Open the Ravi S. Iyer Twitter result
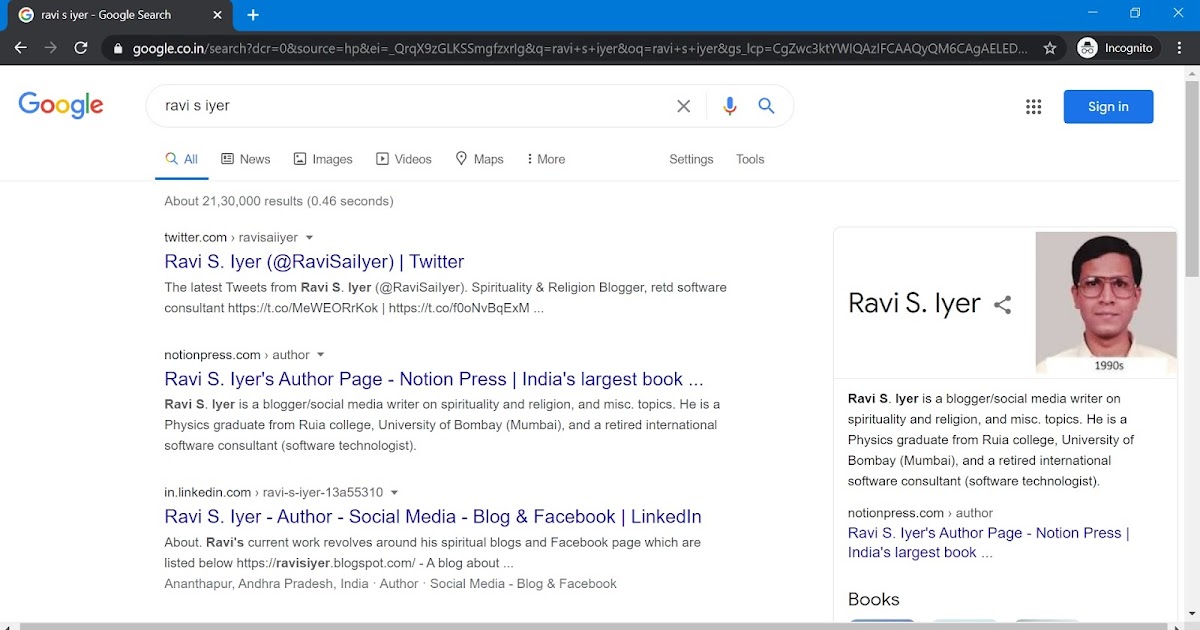 coord(314,262)
